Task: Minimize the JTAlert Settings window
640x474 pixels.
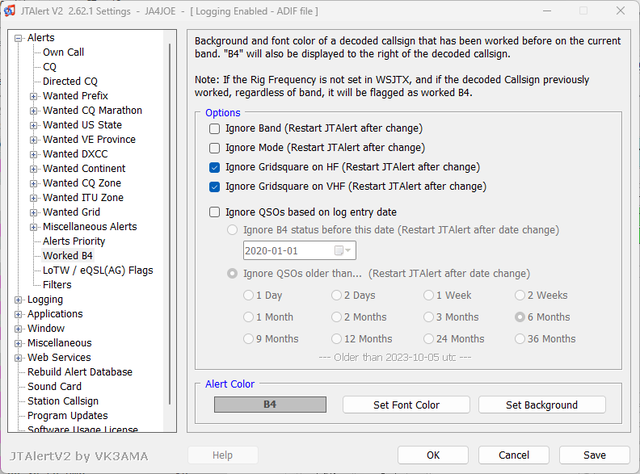Action: 547,11
